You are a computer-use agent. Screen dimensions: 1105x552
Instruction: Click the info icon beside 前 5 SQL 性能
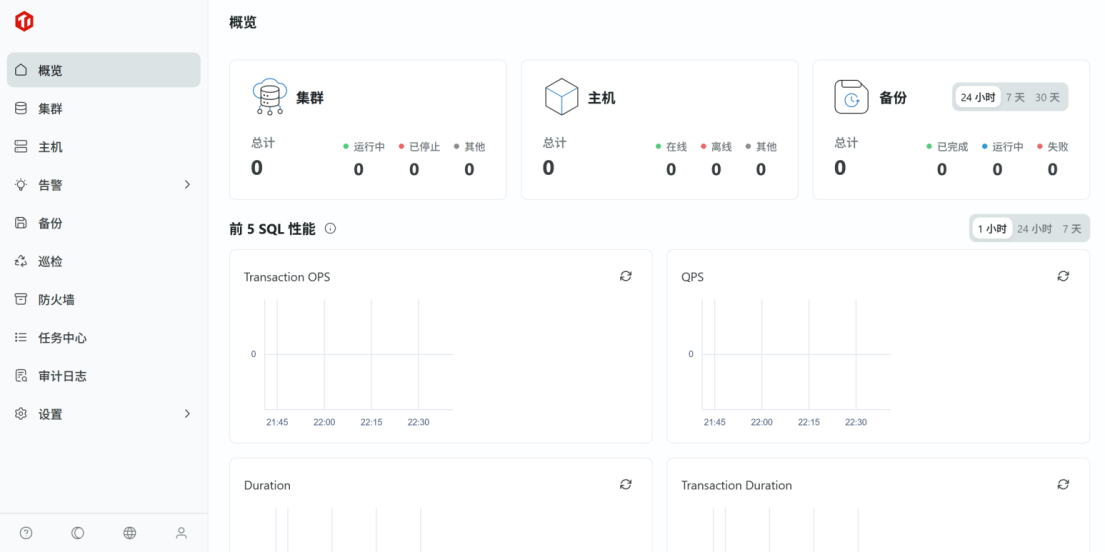pyautogui.click(x=330, y=229)
